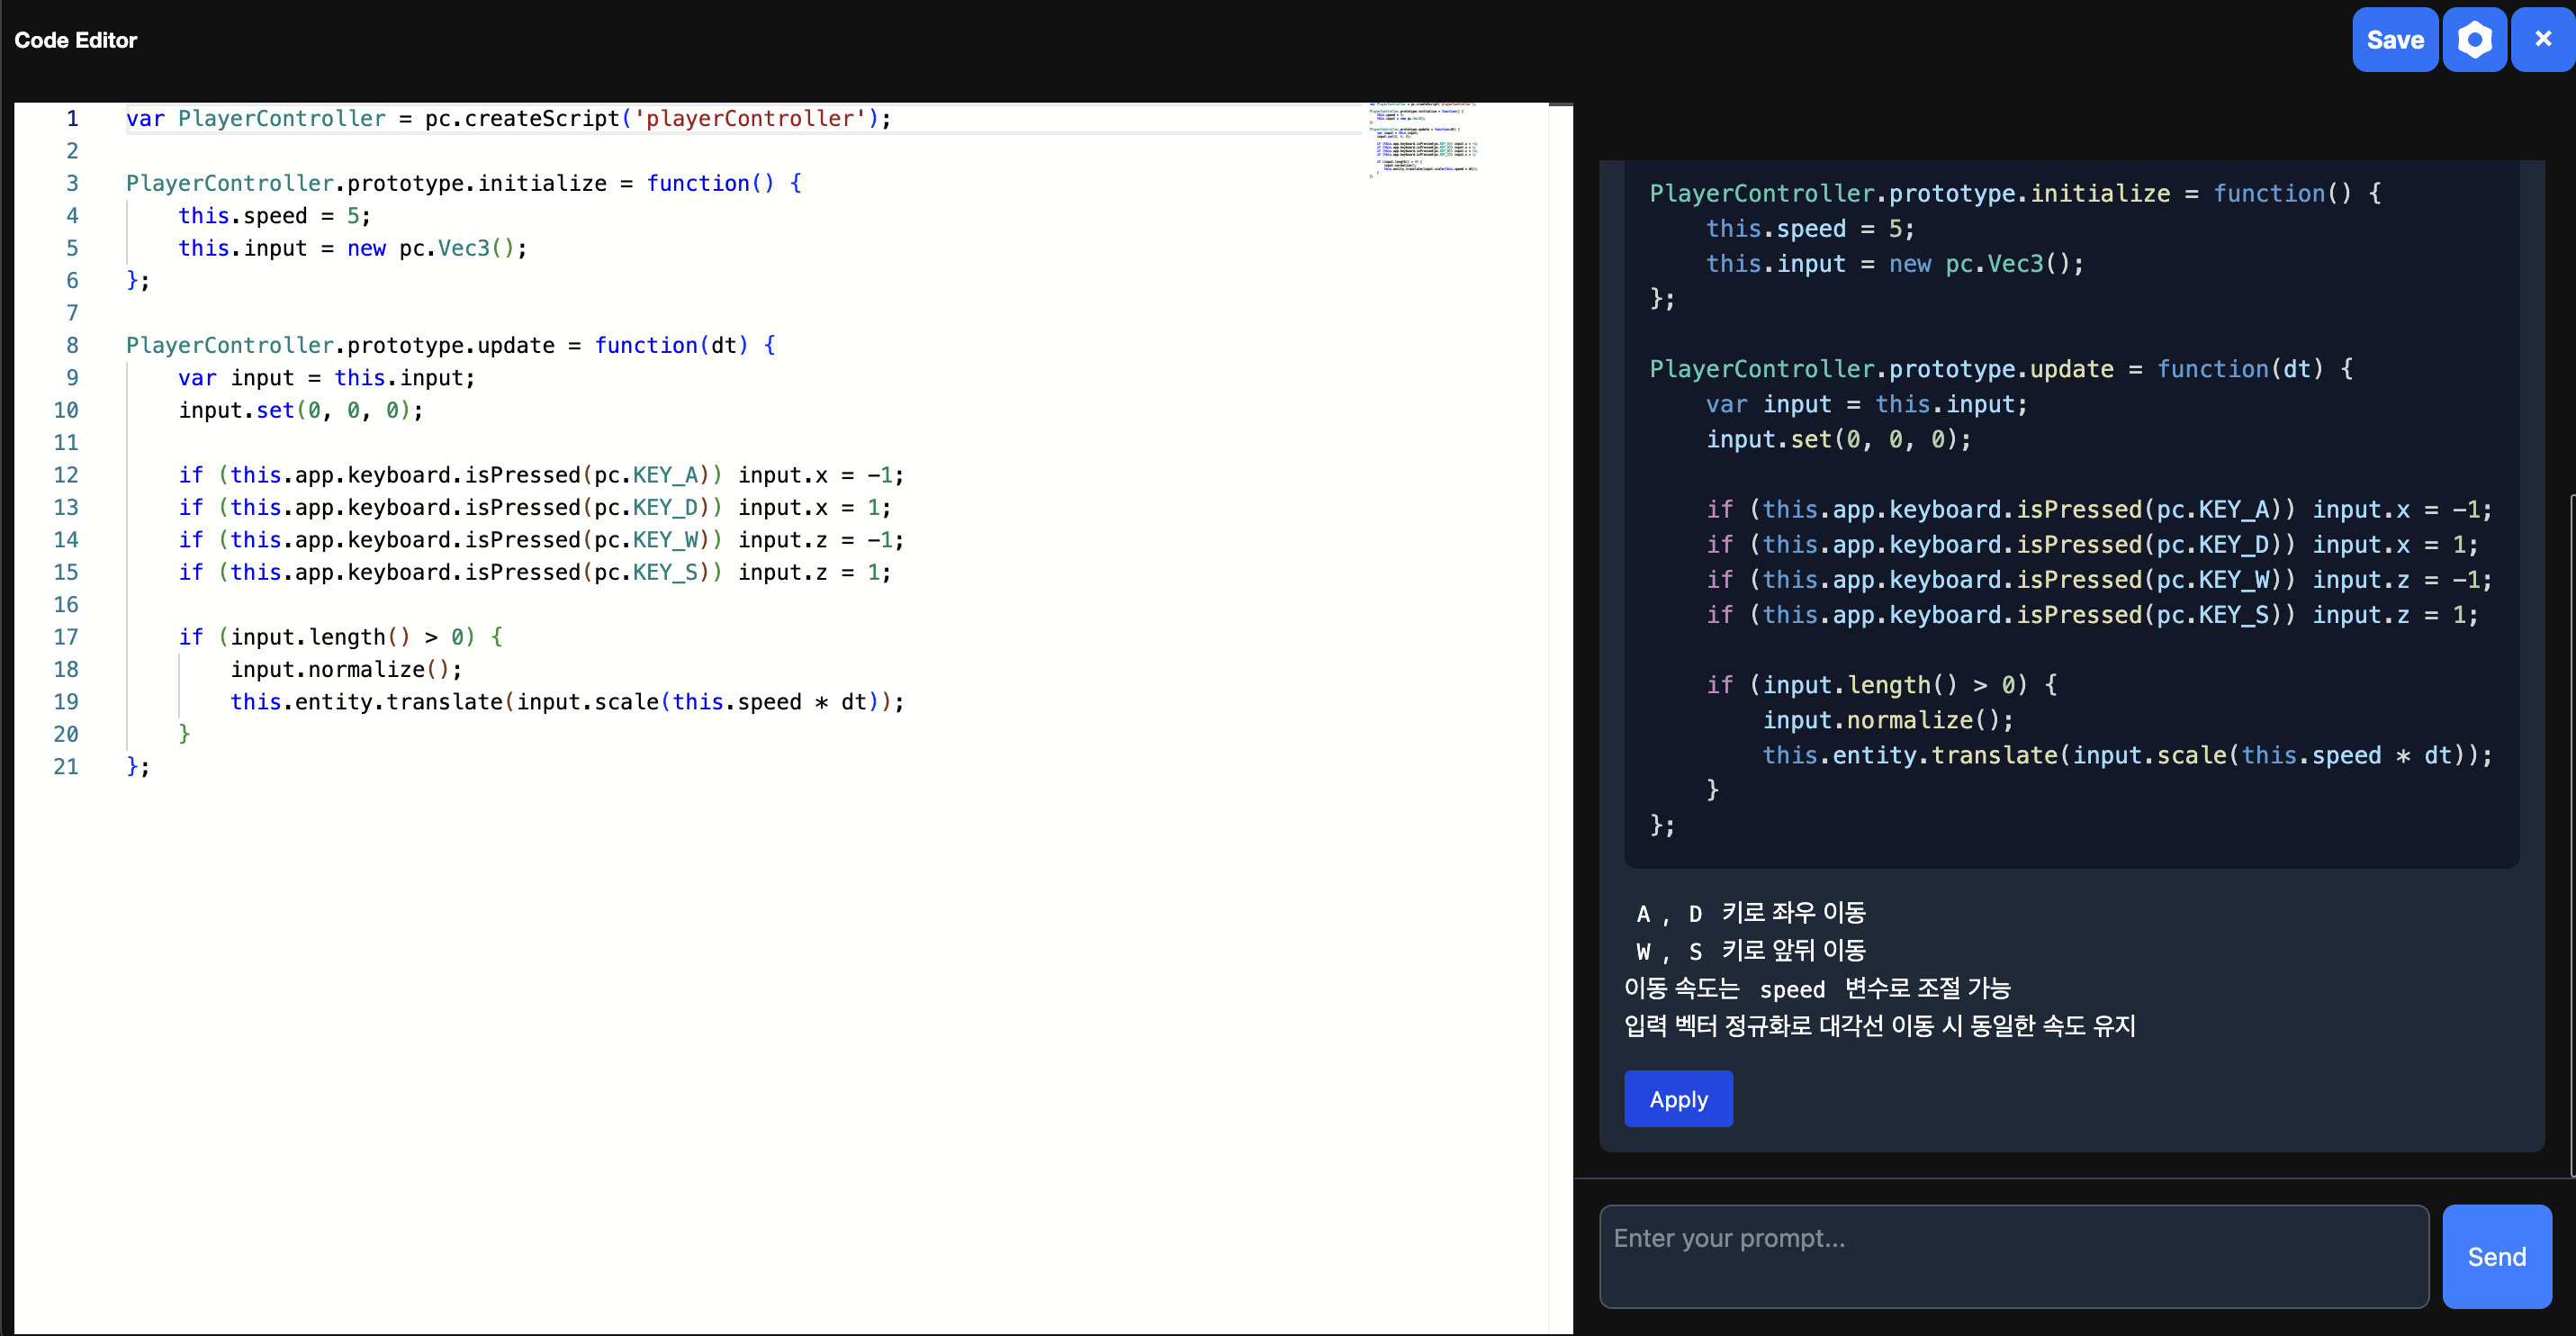Screen dimensions: 2576x1336
Task: Click line number 1 in gutter
Action: 72,118
